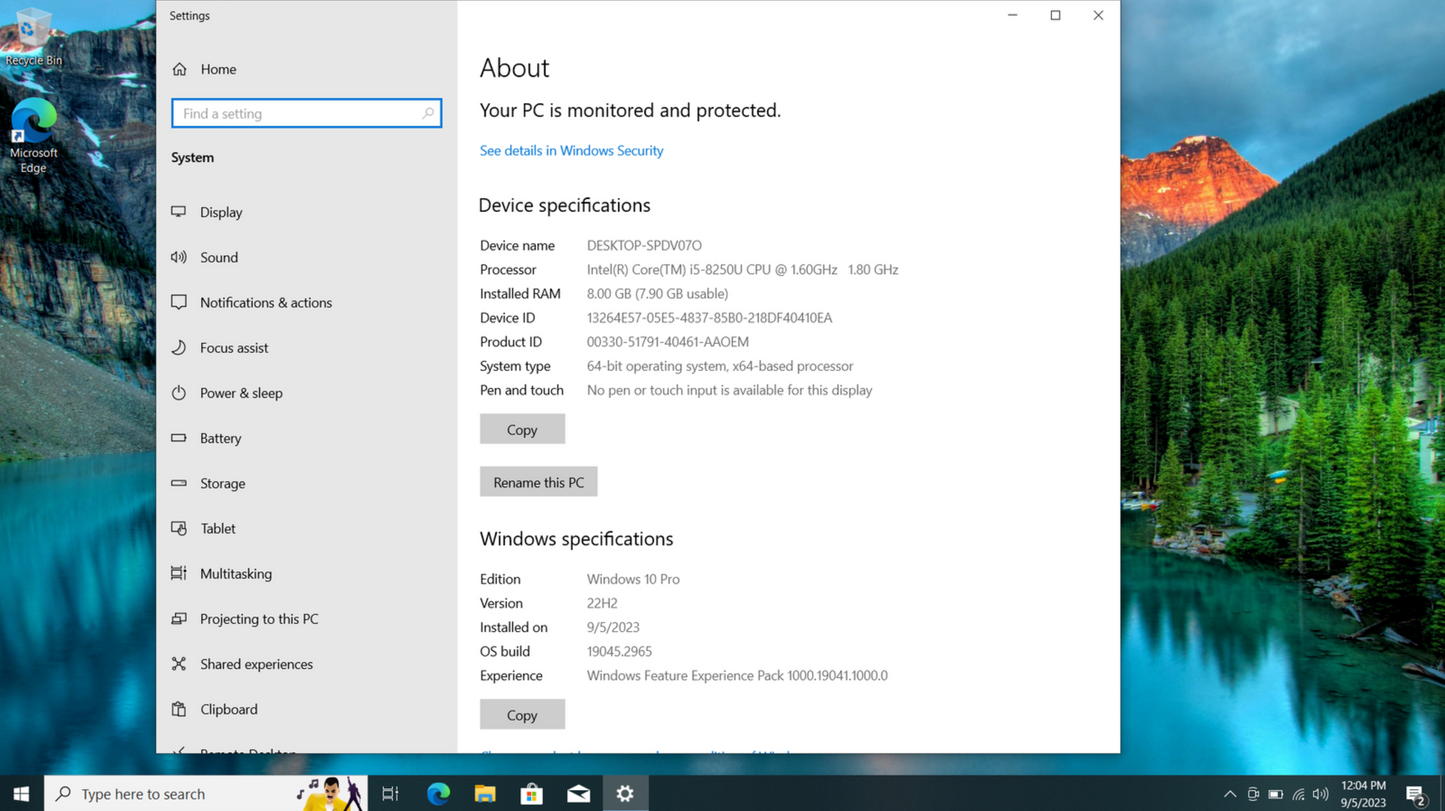Screen dimensions: 1445x811
Task: Open Display settings from the sidebar
Action: (x=220, y=212)
